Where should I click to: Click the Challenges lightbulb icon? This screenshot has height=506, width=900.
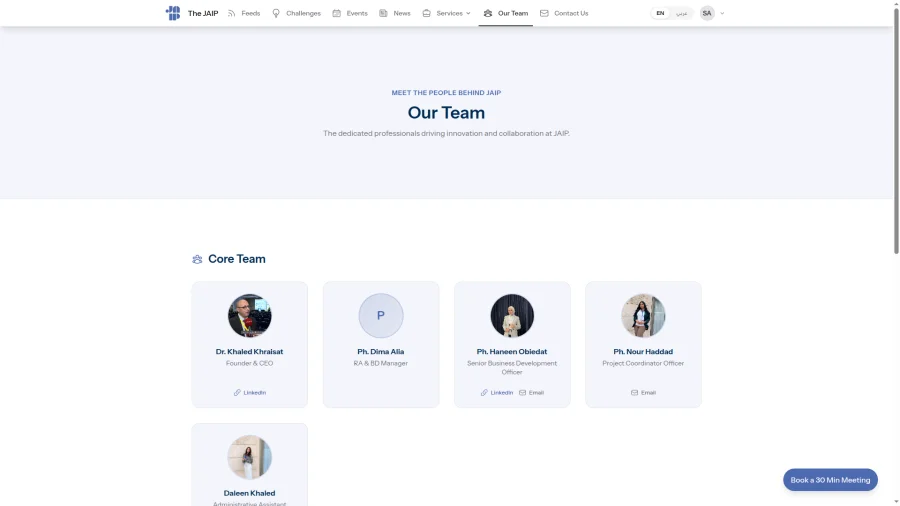pos(276,13)
